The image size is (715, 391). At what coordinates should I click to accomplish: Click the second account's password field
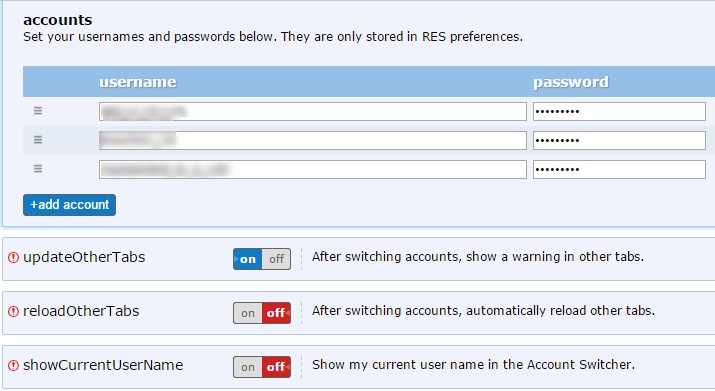tap(619, 141)
